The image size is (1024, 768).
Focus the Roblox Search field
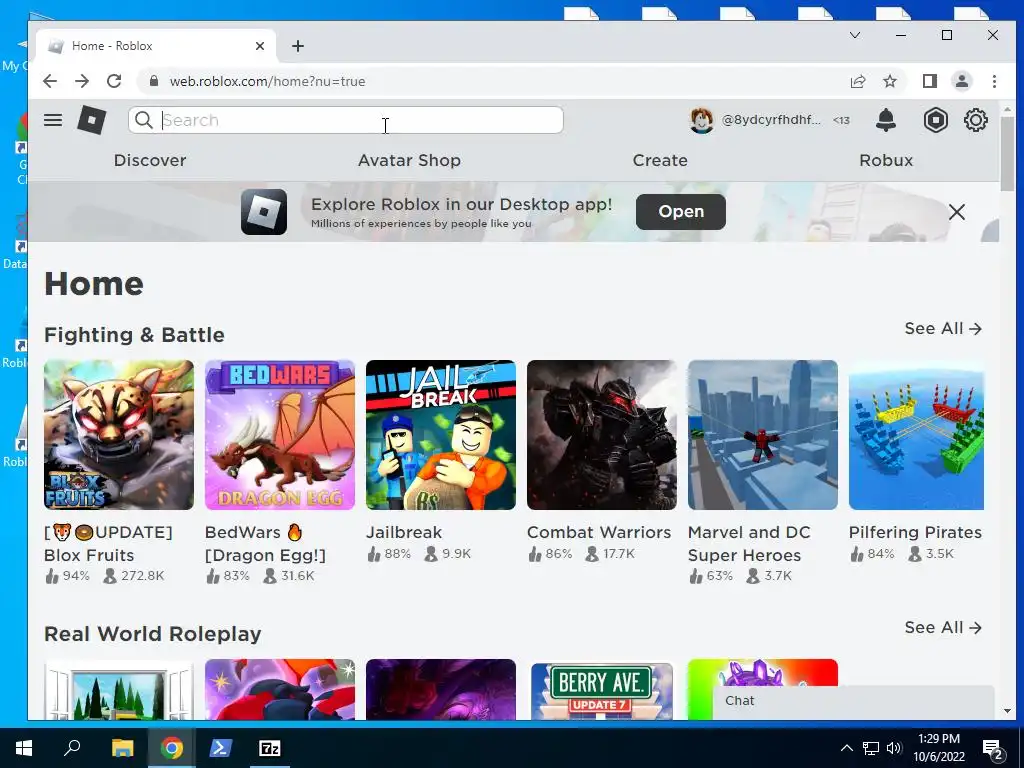tap(346, 120)
